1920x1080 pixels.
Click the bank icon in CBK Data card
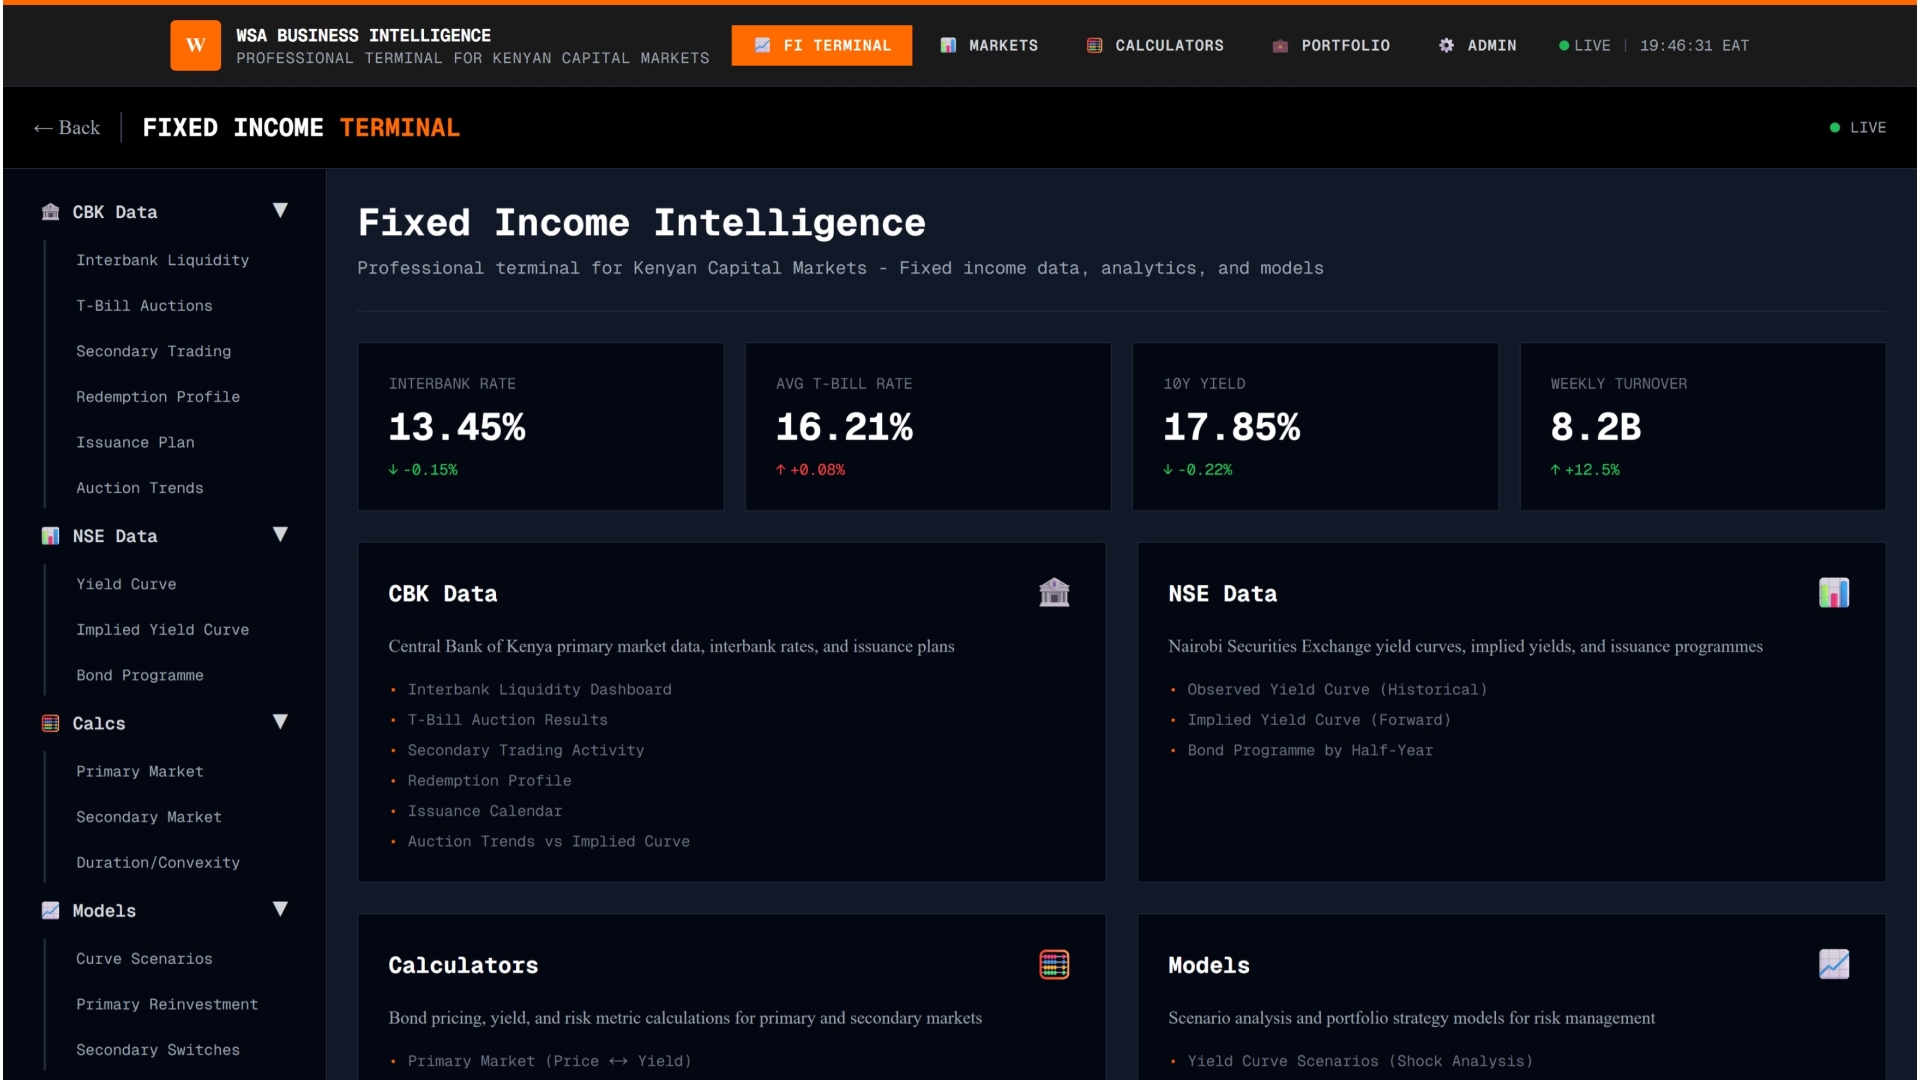(x=1054, y=593)
